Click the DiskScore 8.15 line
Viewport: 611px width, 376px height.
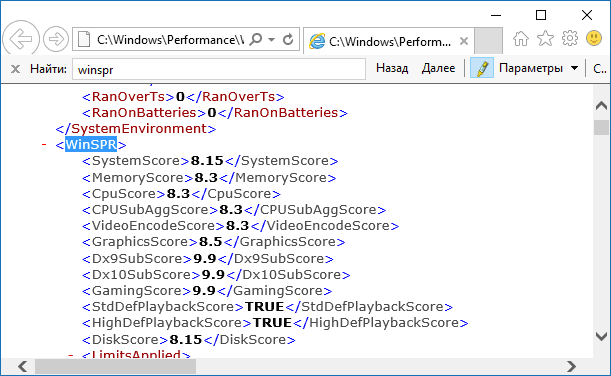pos(189,340)
